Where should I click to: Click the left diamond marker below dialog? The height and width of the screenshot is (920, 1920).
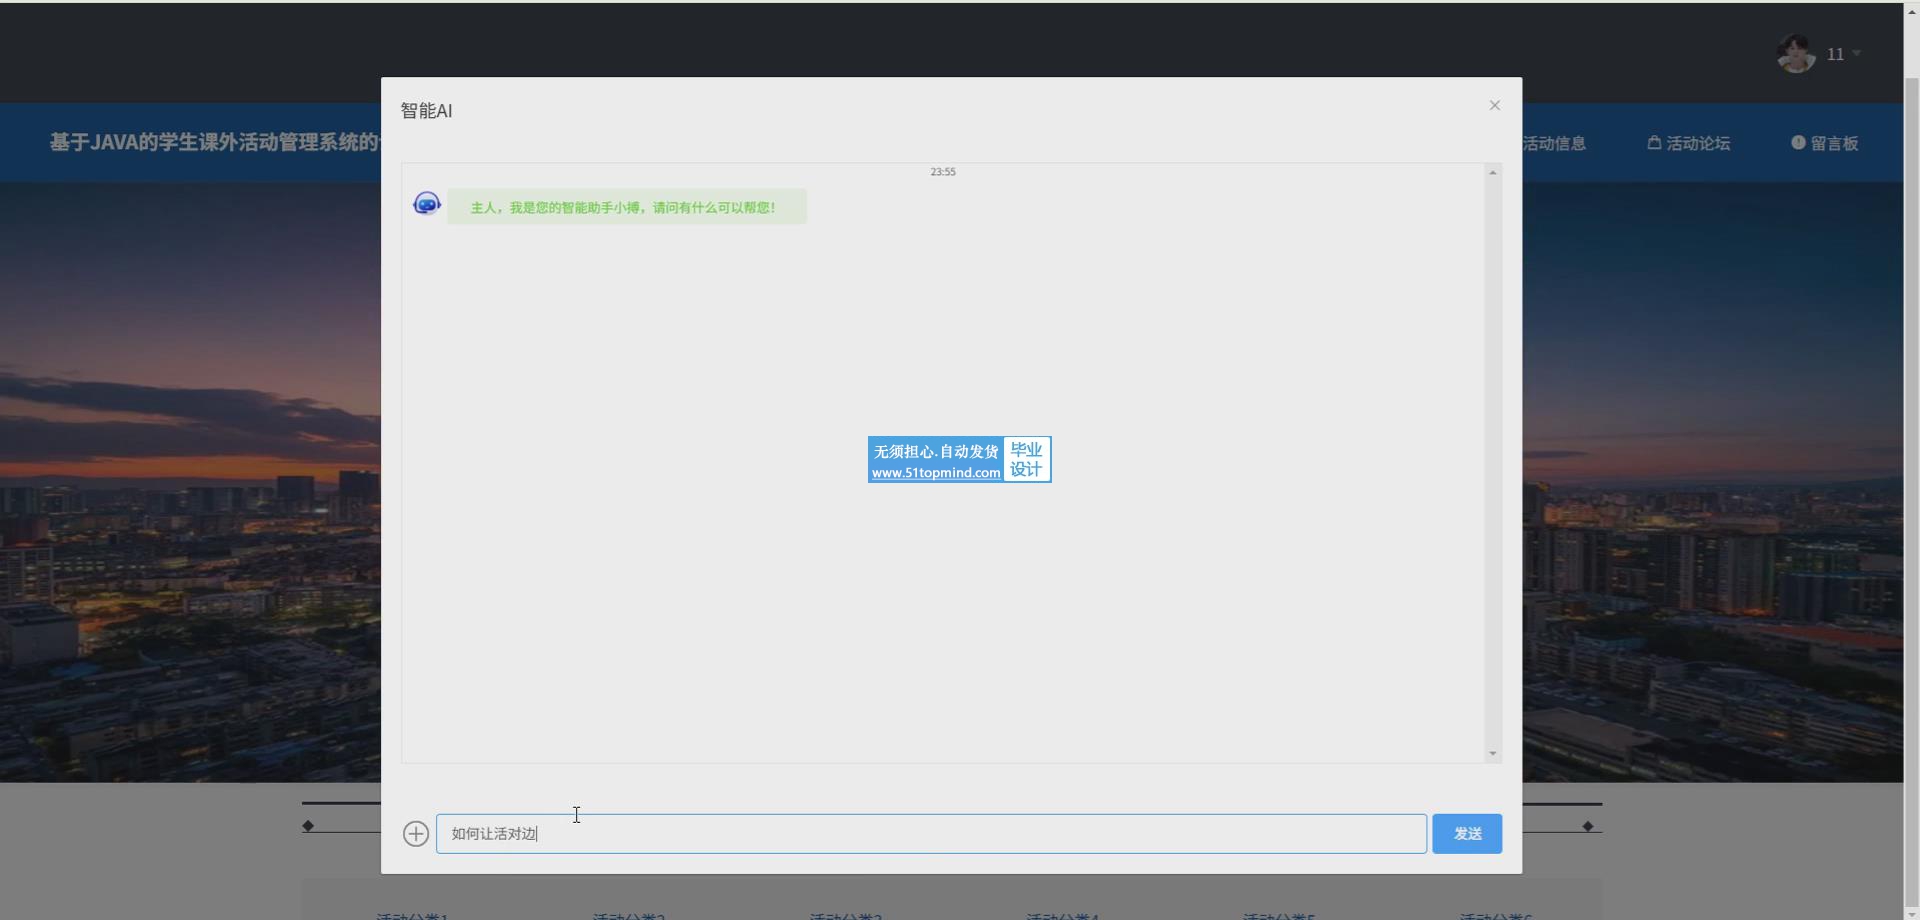308,826
